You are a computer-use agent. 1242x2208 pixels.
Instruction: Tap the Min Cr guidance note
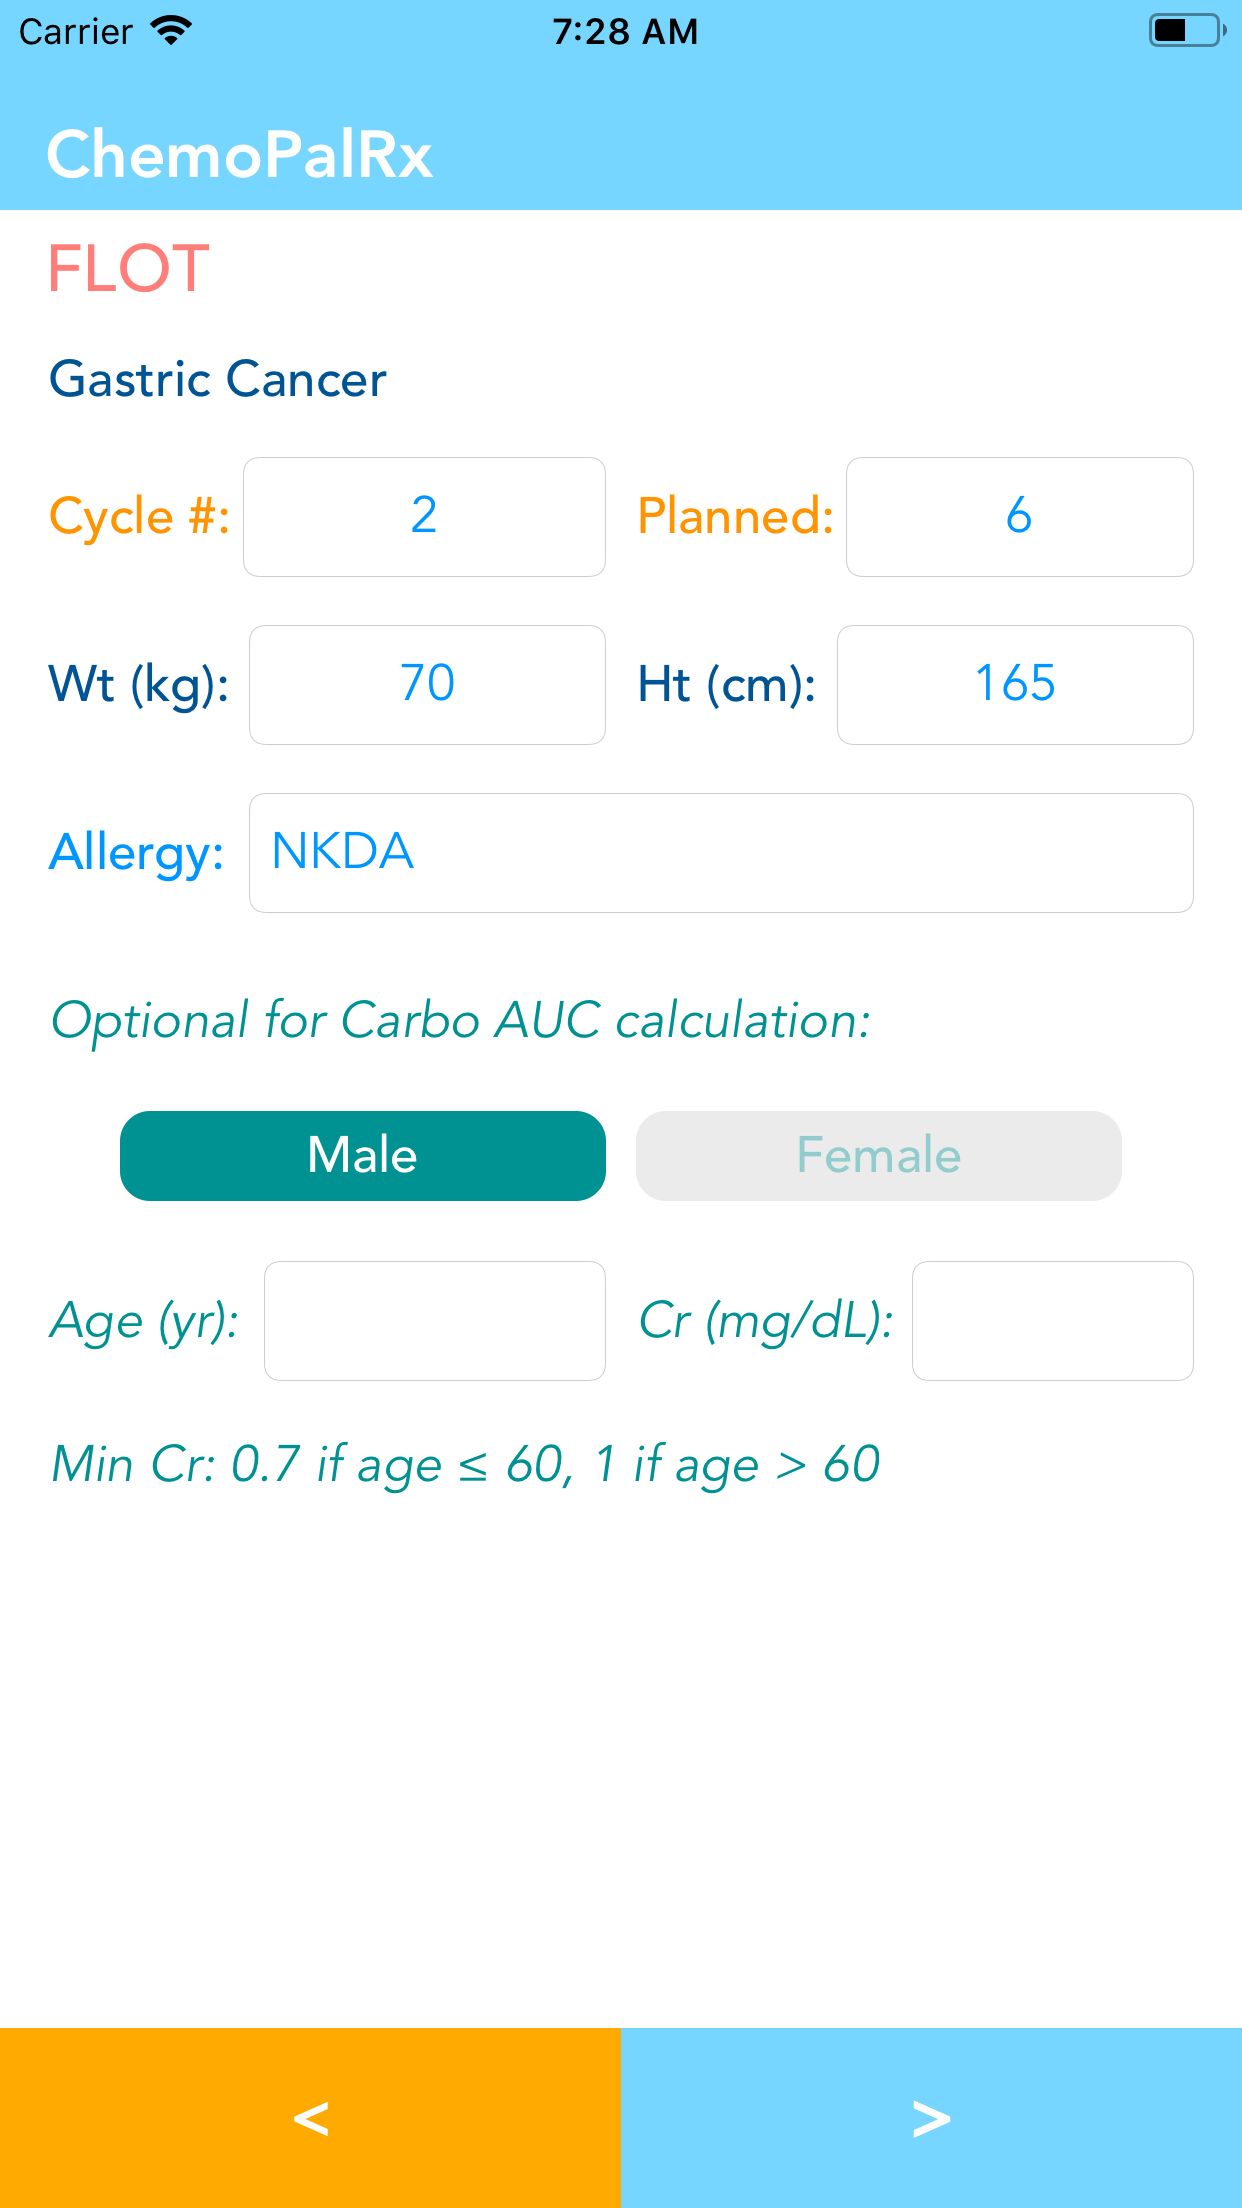pos(465,1465)
